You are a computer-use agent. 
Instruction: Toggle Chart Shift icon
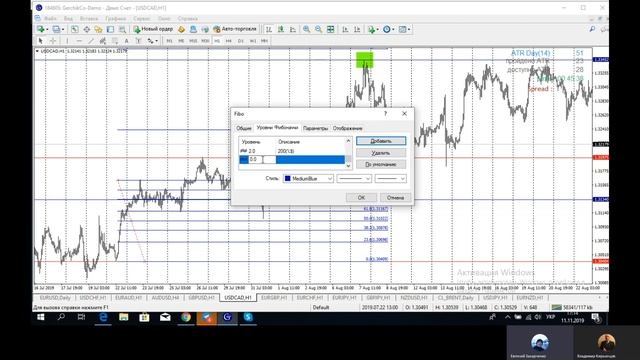[x=357, y=29]
